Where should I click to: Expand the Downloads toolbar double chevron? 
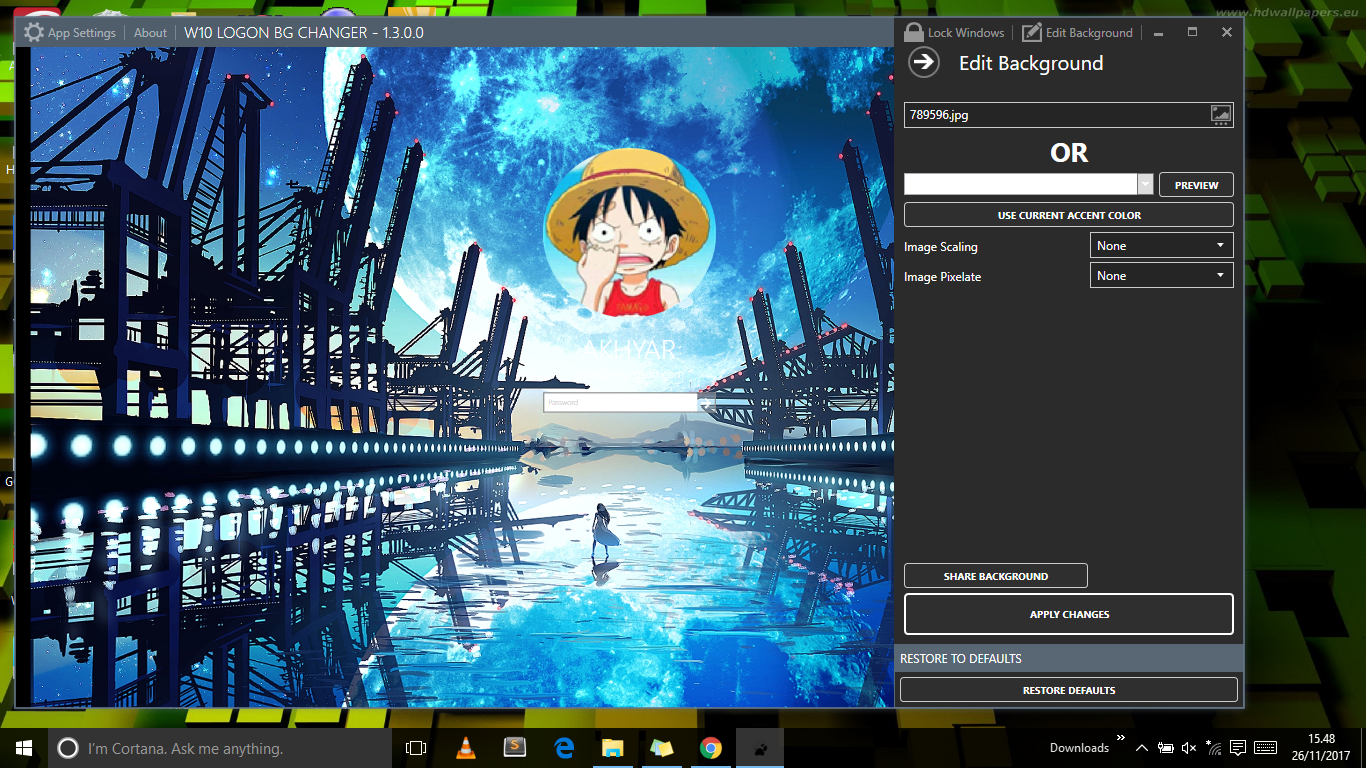point(1121,739)
